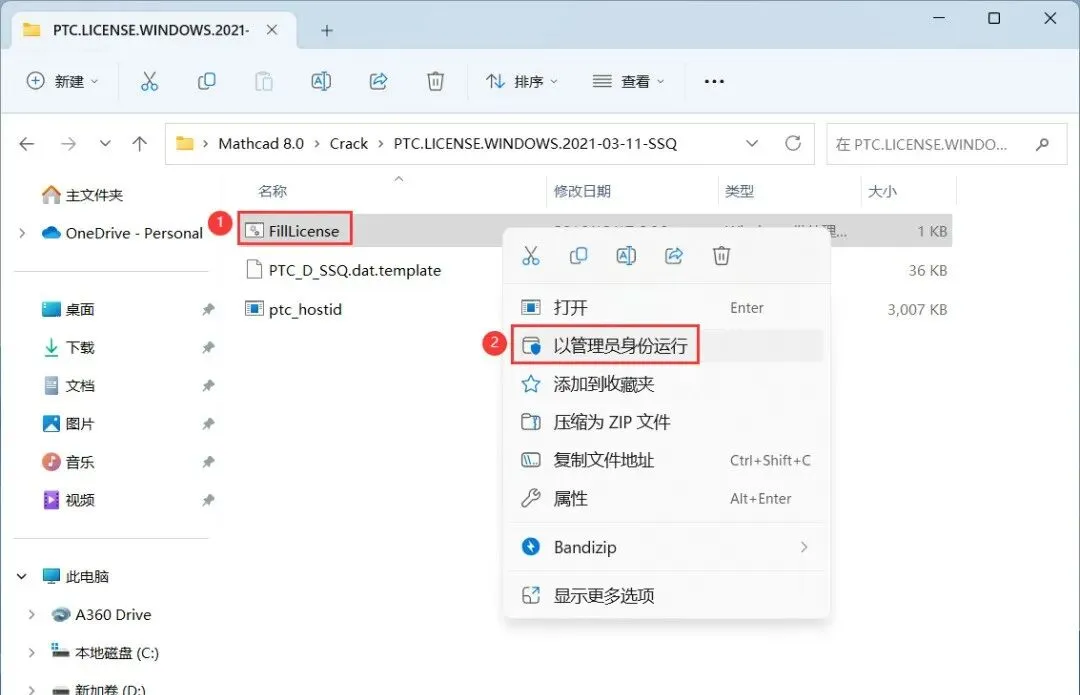Click the Rename icon in the context menu
The width and height of the screenshot is (1080, 695).
click(x=626, y=256)
